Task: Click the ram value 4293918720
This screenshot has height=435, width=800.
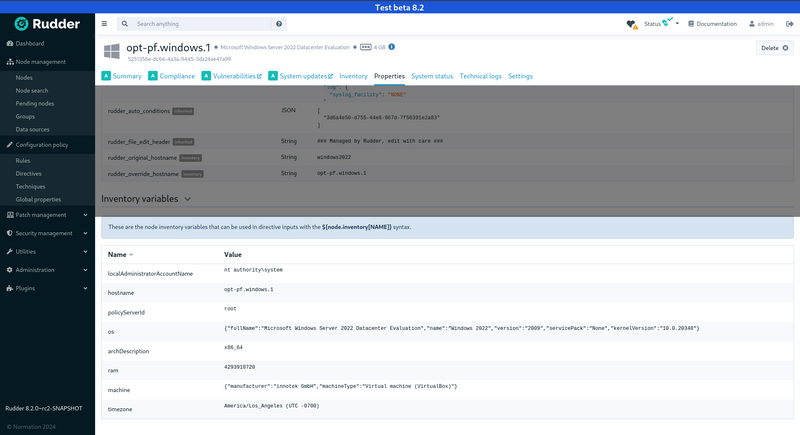Action: (239, 367)
